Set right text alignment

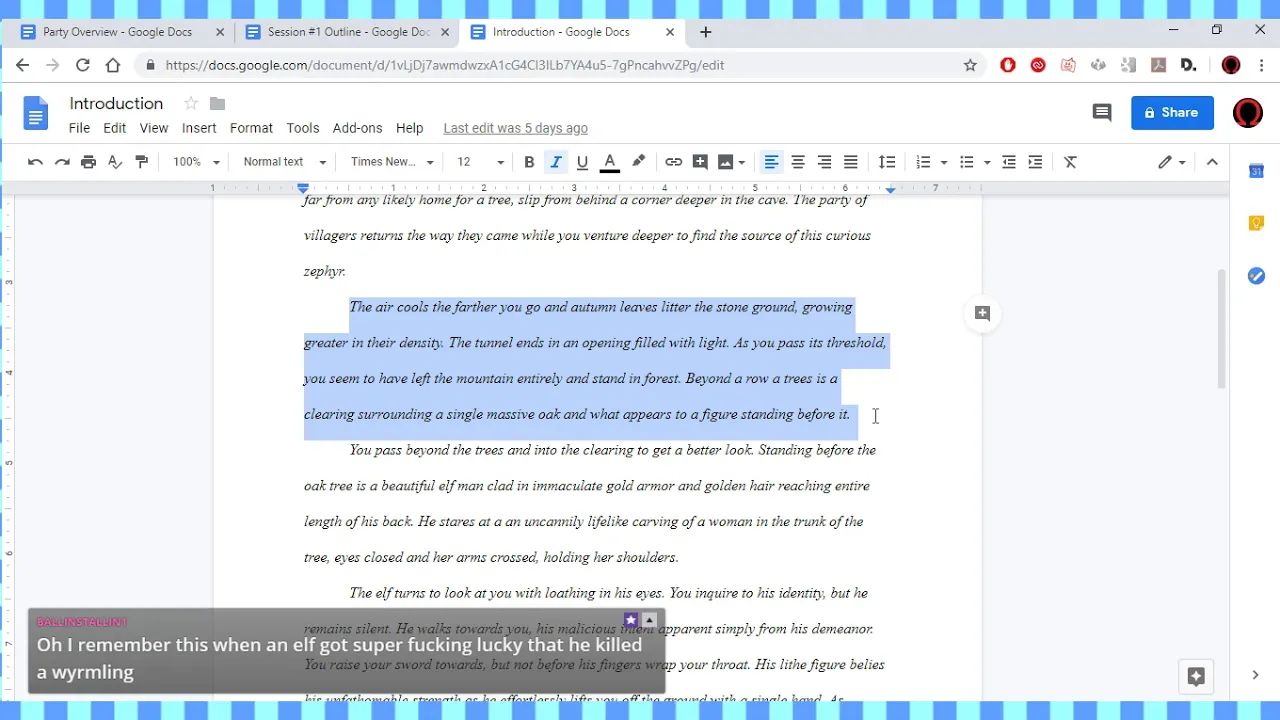coord(824,162)
